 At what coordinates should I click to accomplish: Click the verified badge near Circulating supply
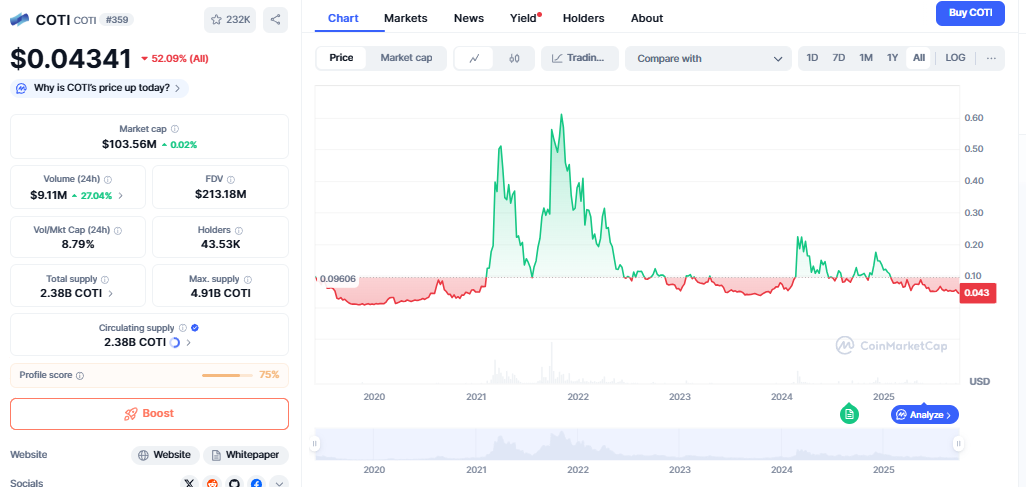click(194, 328)
